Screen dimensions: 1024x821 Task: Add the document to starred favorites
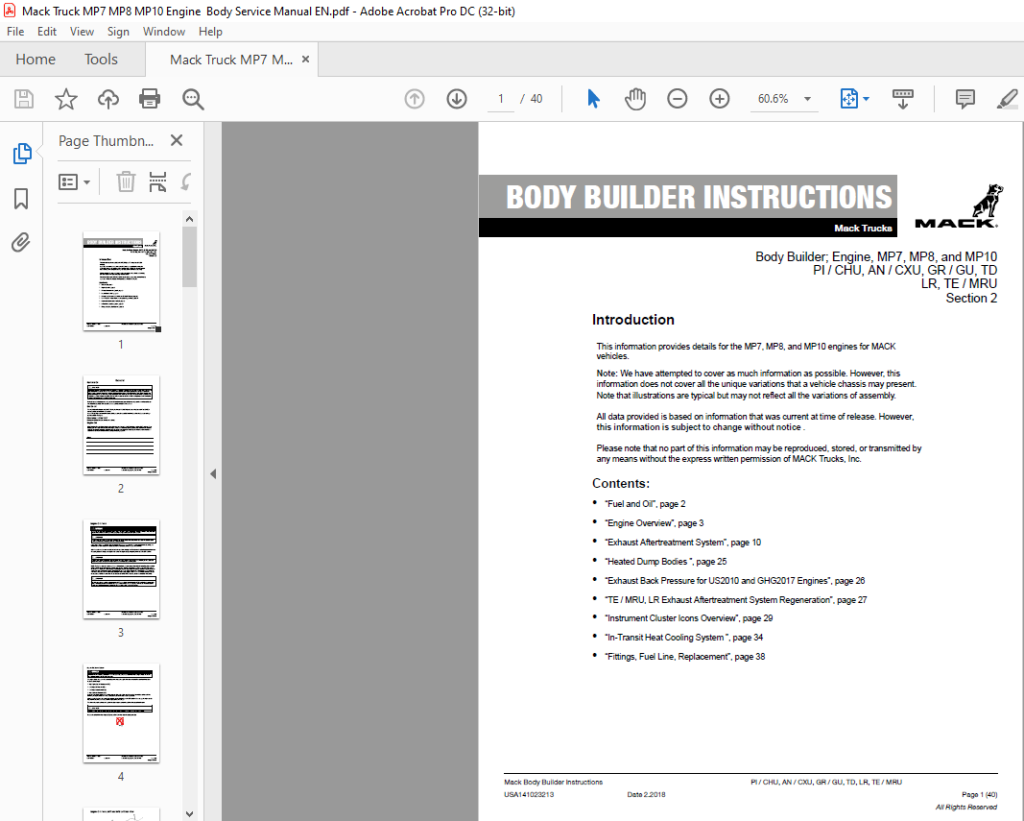pyautogui.click(x=65, y=99)
